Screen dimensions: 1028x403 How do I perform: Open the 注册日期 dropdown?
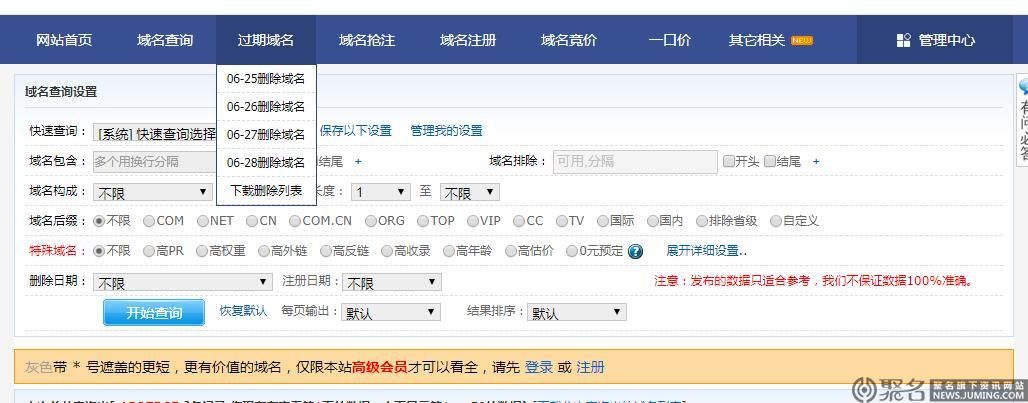click(x=391, y=282)
